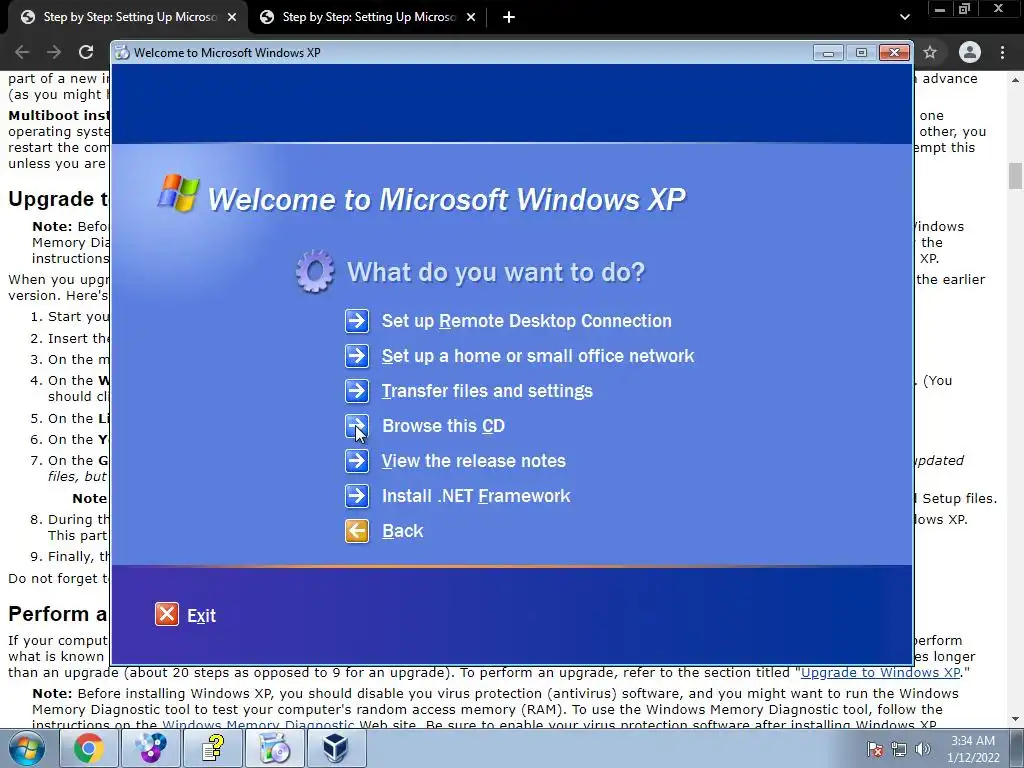Maximize the Welcome to Windows XP window
This screenshot has width=1024, height=768.
[861, 53]
